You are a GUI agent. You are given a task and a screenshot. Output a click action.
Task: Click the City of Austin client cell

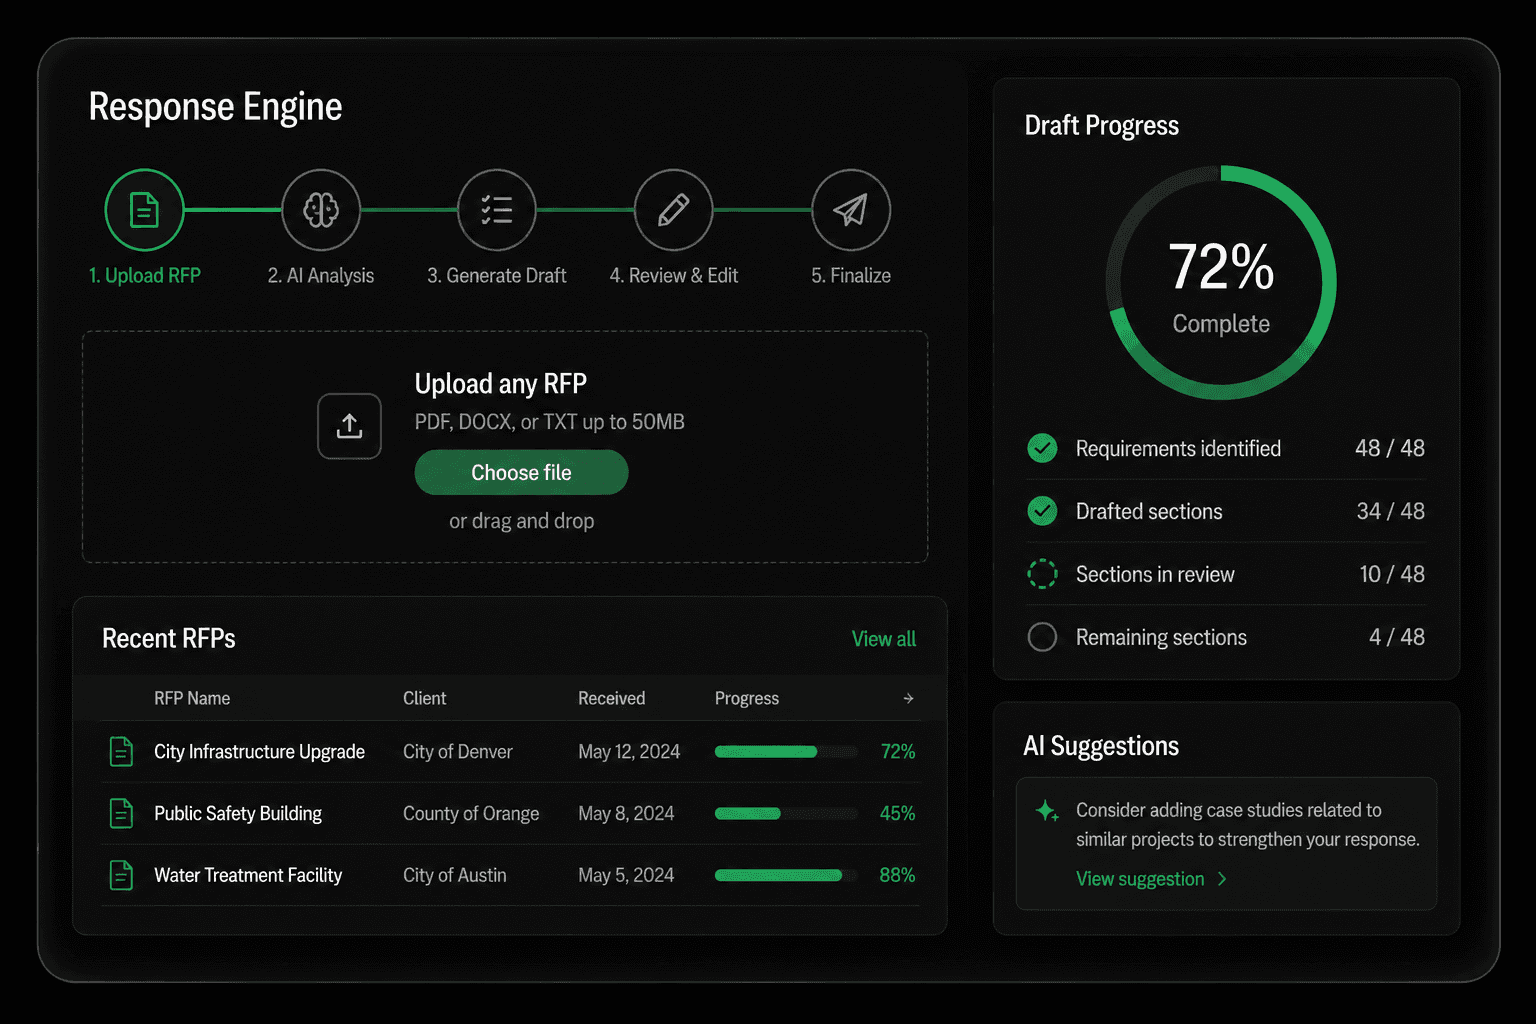[454, 875]
